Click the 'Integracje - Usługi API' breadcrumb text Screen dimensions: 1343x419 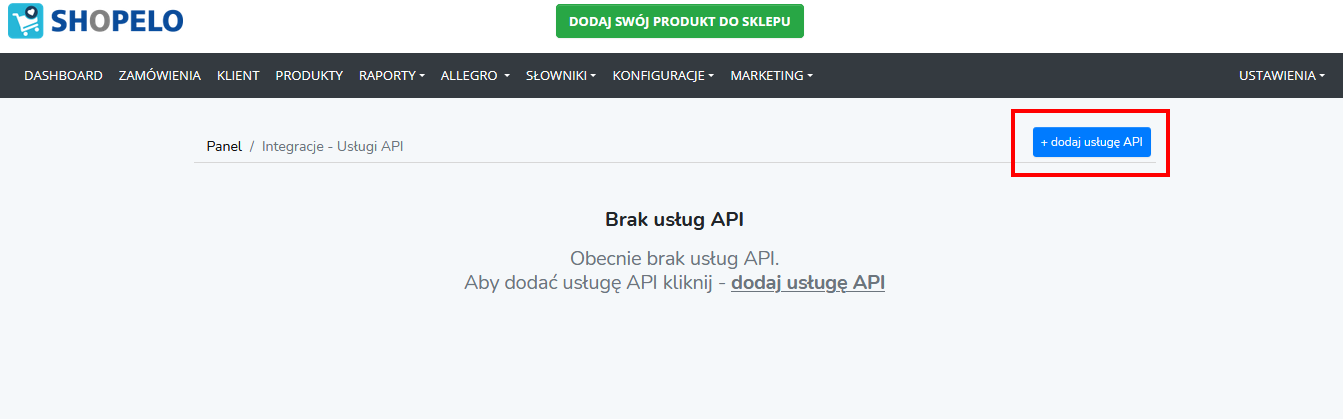(x=332, y=146)
